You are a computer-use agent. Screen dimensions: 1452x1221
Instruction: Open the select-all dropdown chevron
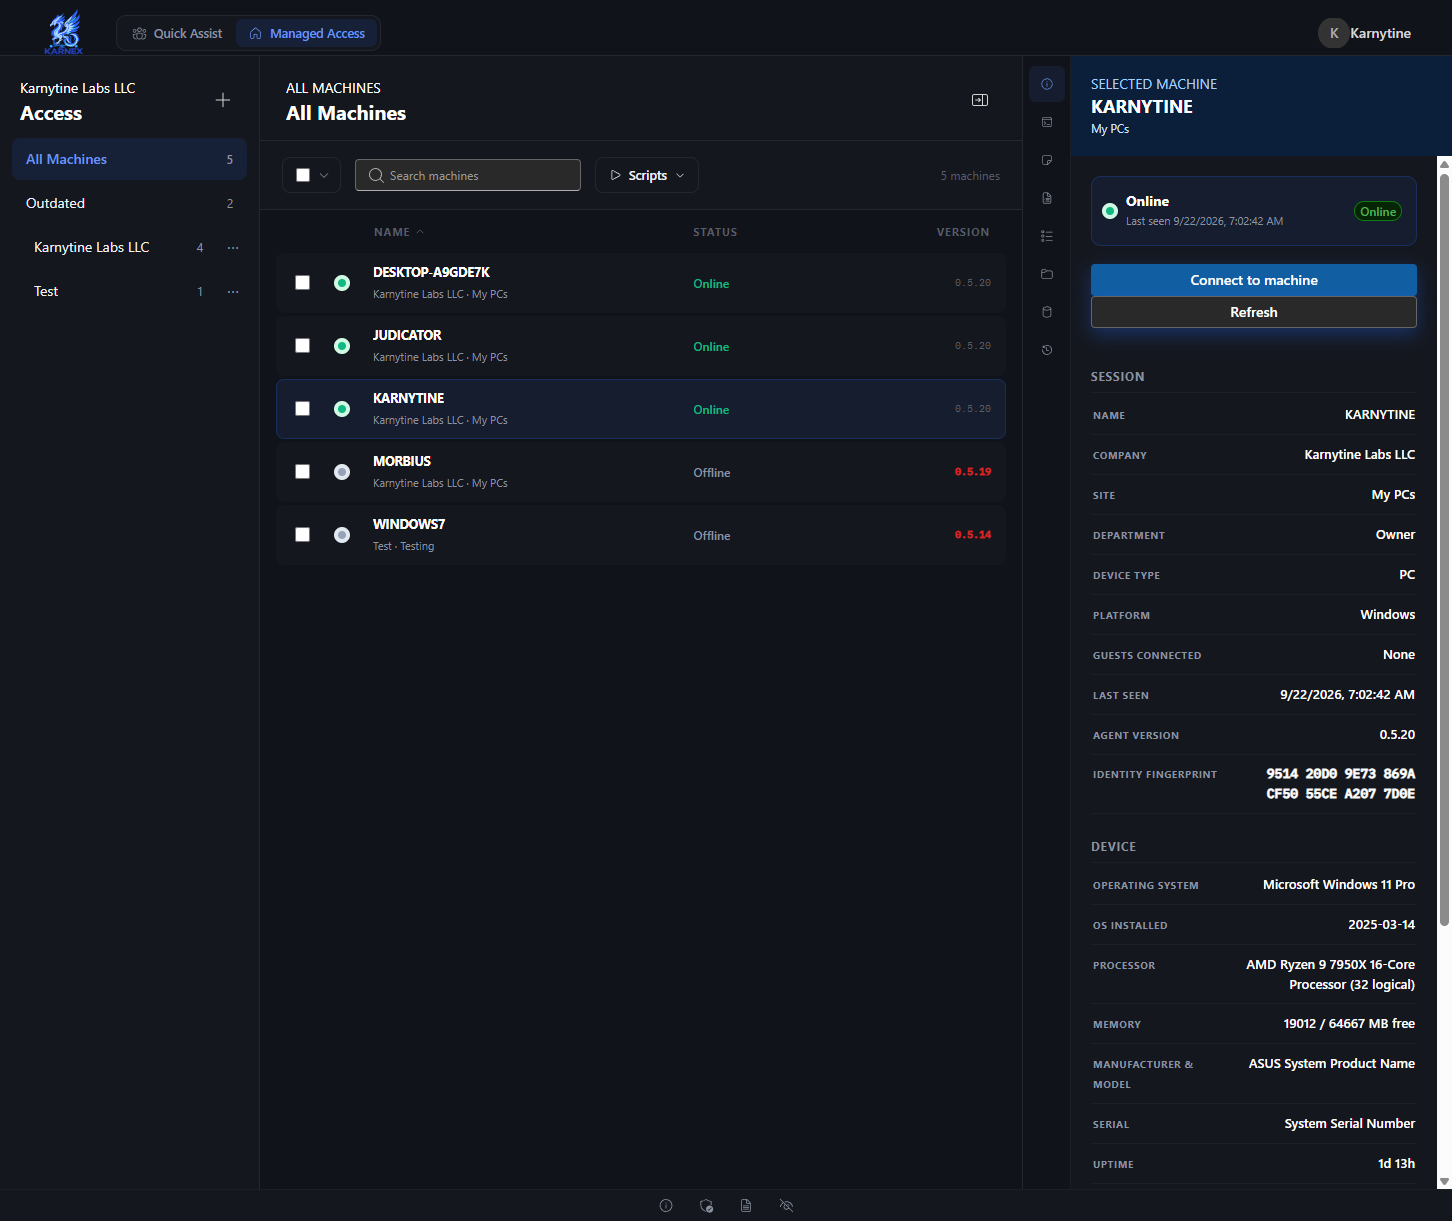click(324, 175)
